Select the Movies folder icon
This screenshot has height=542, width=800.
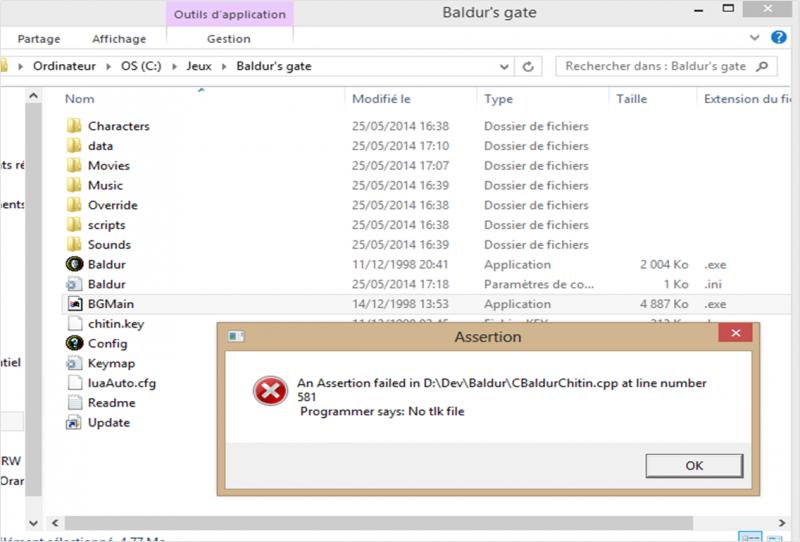click(74, 165)
